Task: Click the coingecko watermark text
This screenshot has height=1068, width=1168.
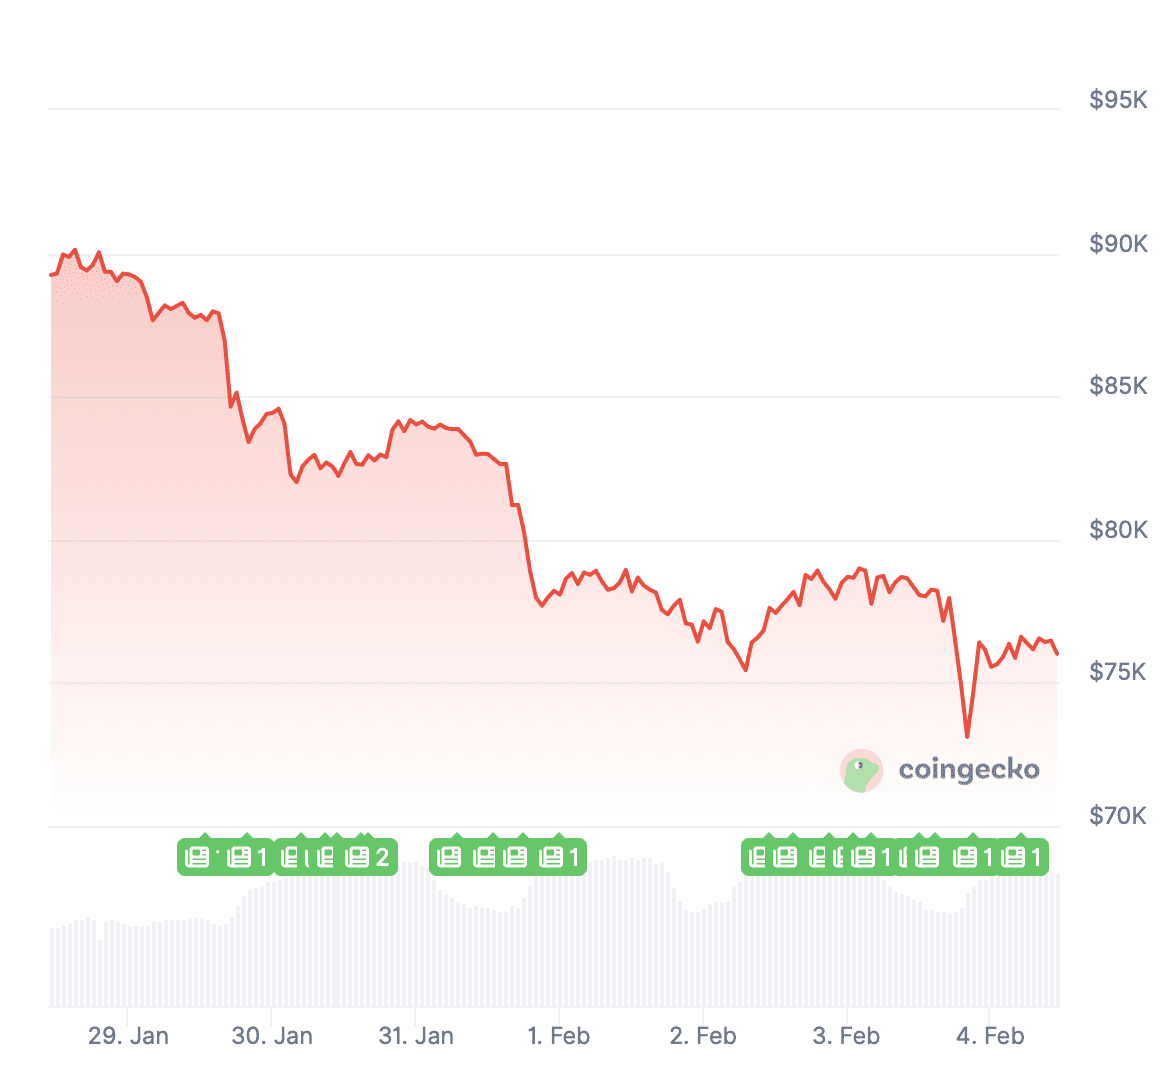Action: point(968,770)
